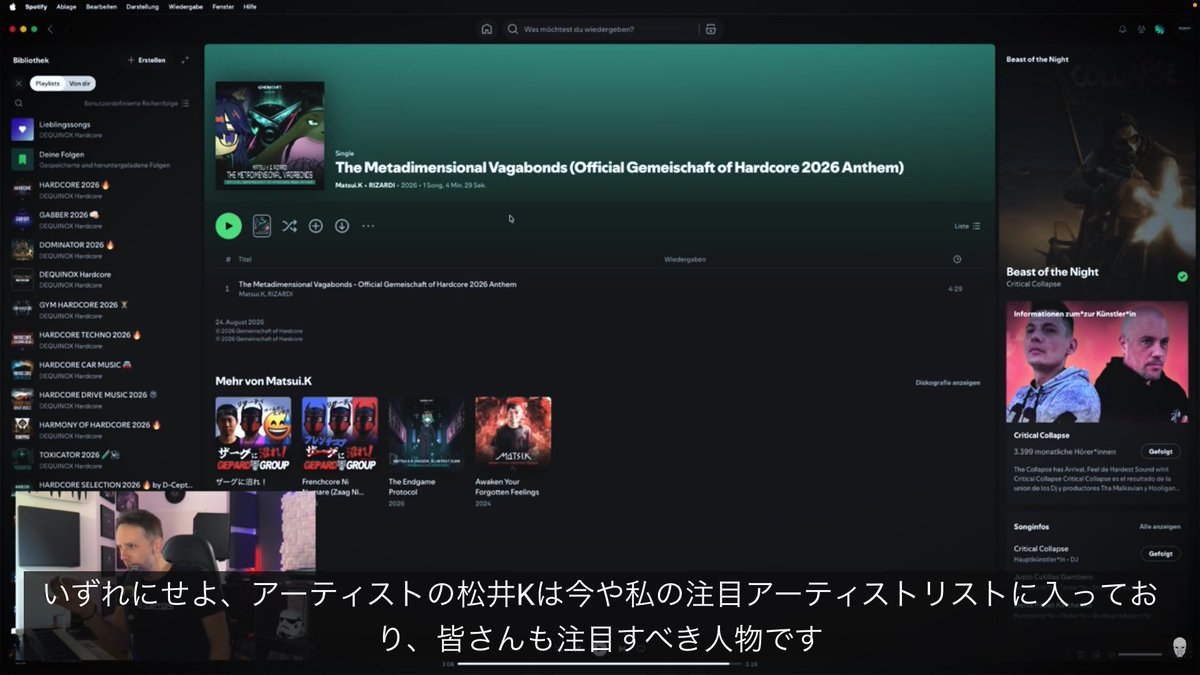This screenshot has width=1200, height=675.
Task: Open the notifications bell
Action: (1122, 29)
